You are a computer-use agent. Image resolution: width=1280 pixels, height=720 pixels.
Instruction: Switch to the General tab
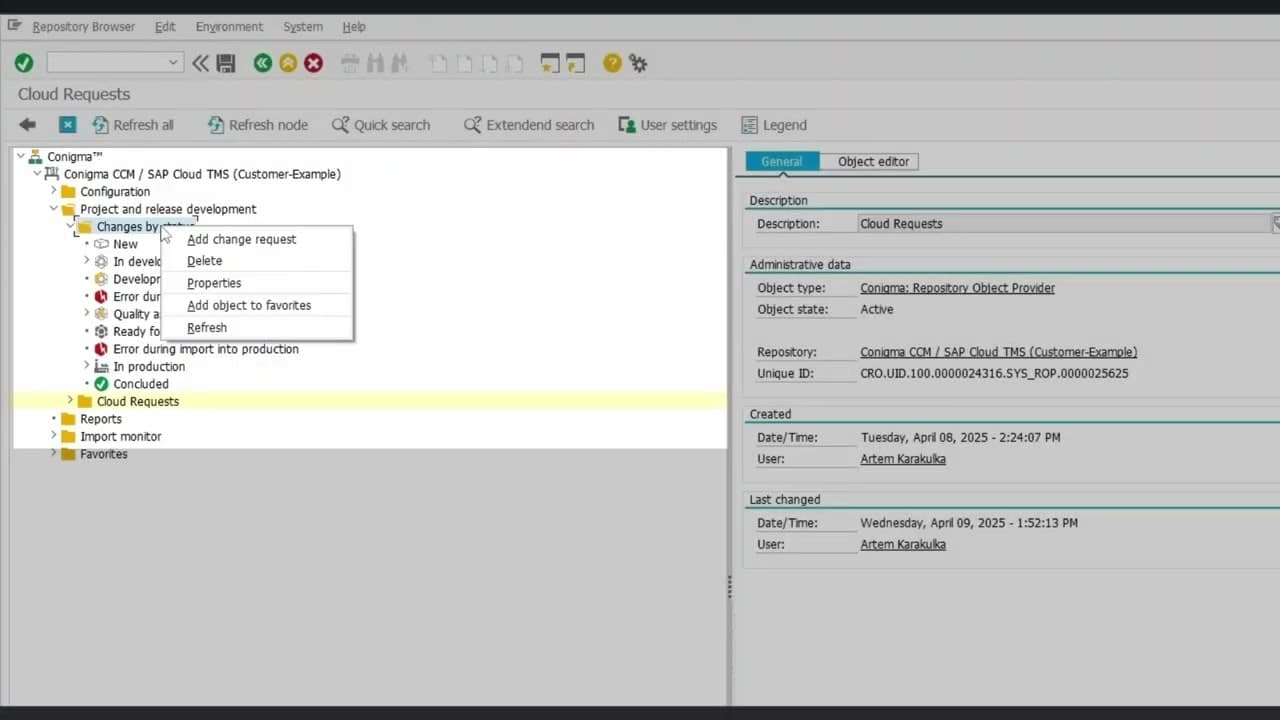(x=782, y=161)
